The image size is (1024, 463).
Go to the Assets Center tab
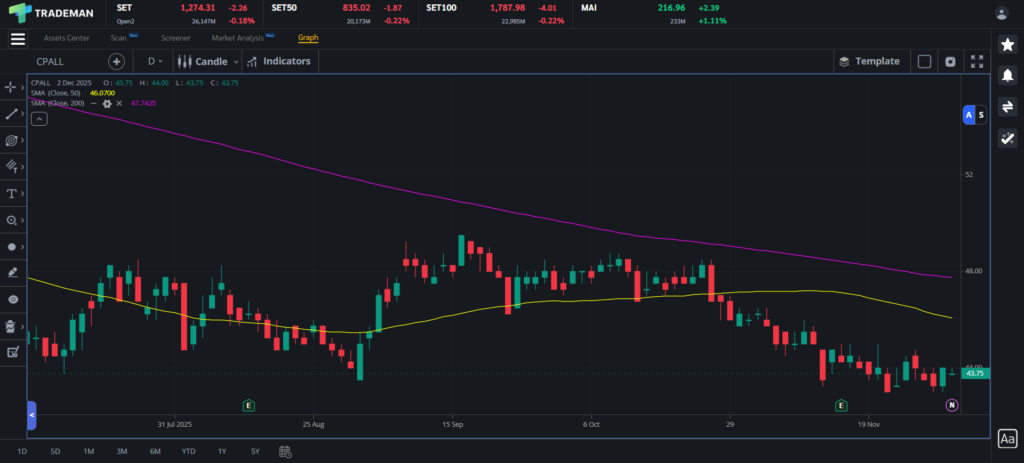click(x=67, y=38)
